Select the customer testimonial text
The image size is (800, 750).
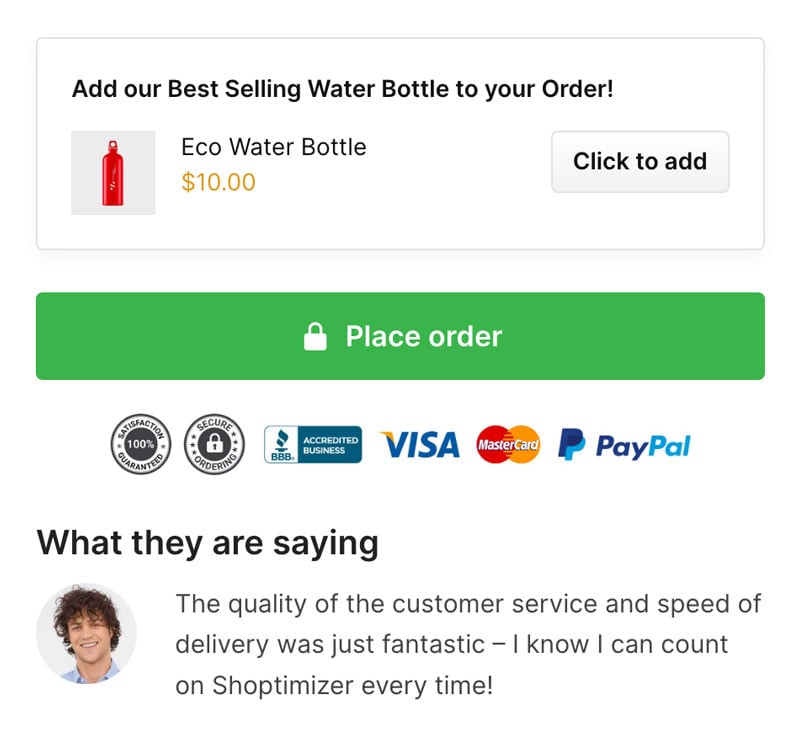[468, 645]
